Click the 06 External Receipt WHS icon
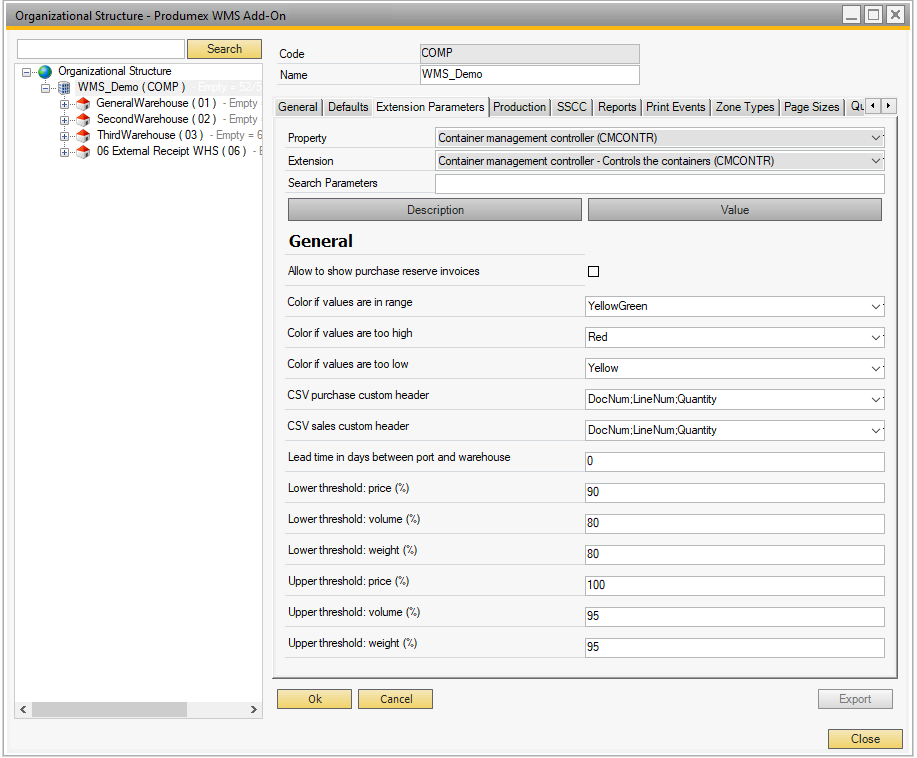This screenshot has width=917, height=758. [83, 152]
